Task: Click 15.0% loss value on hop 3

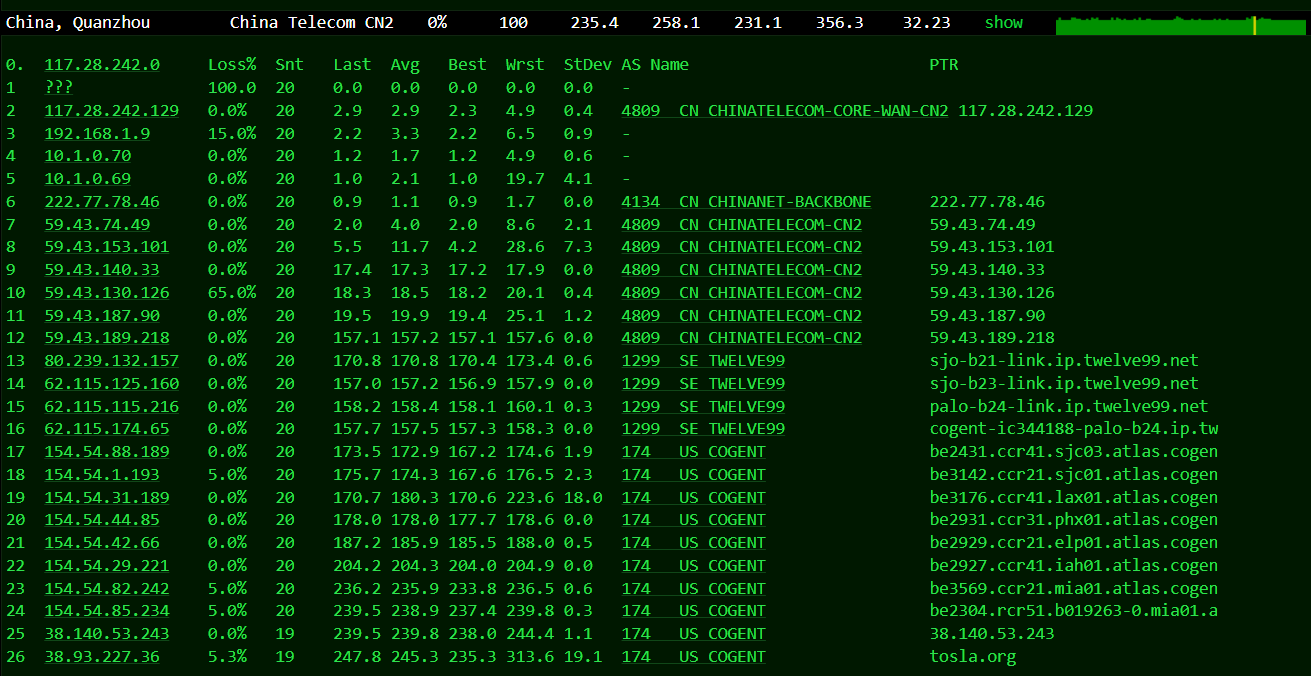Action: pos(232,133)
